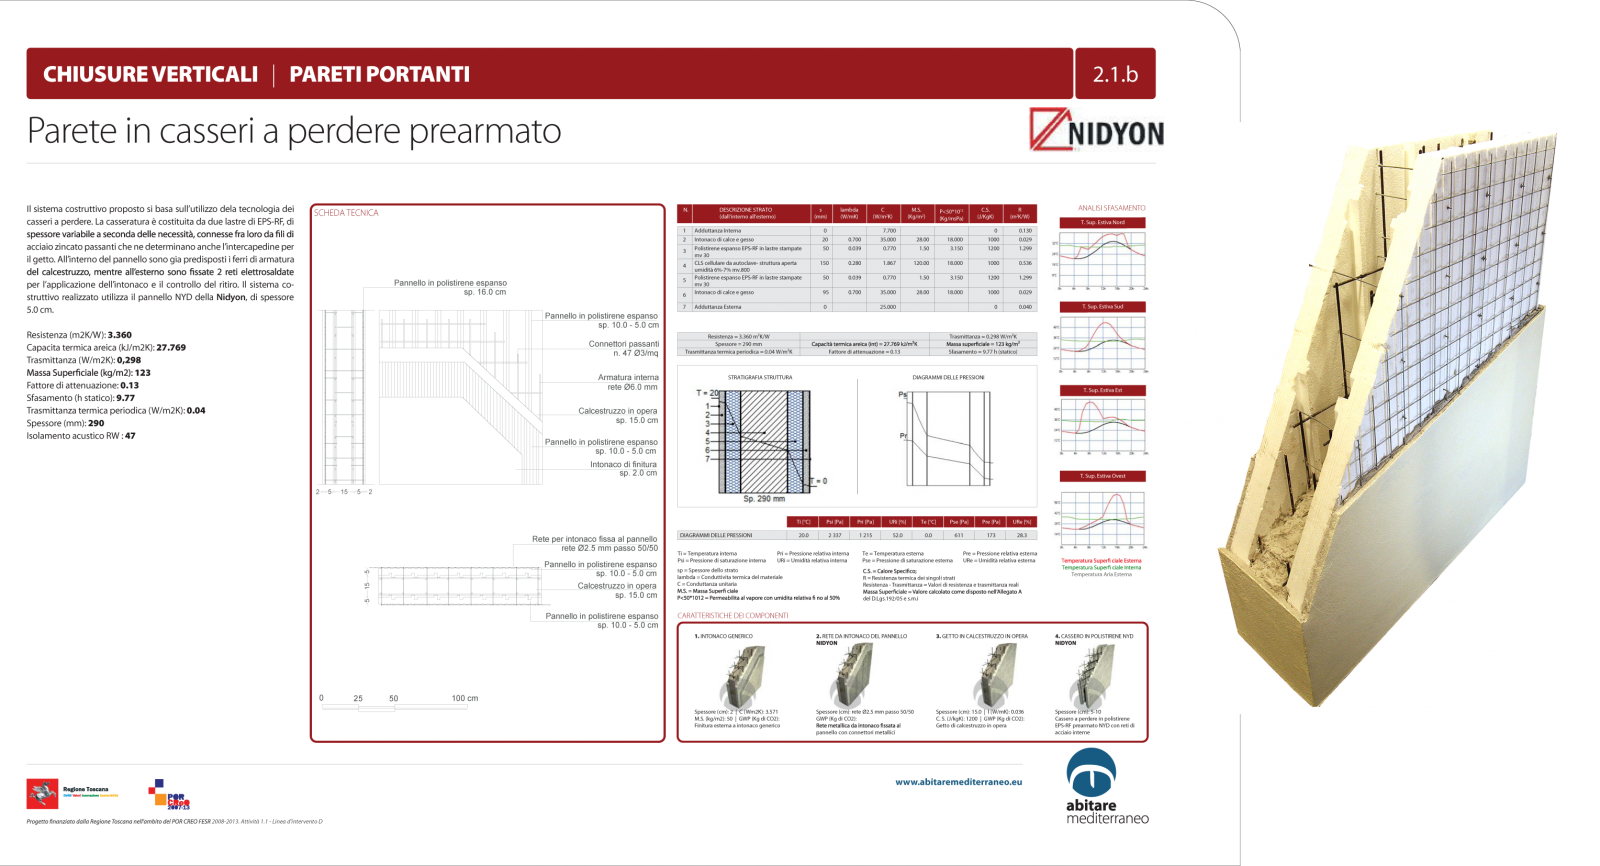This screenshot has width=1600, height=866.
Task: Click the Adduttanza Interna table row
Action: point(857,230)
